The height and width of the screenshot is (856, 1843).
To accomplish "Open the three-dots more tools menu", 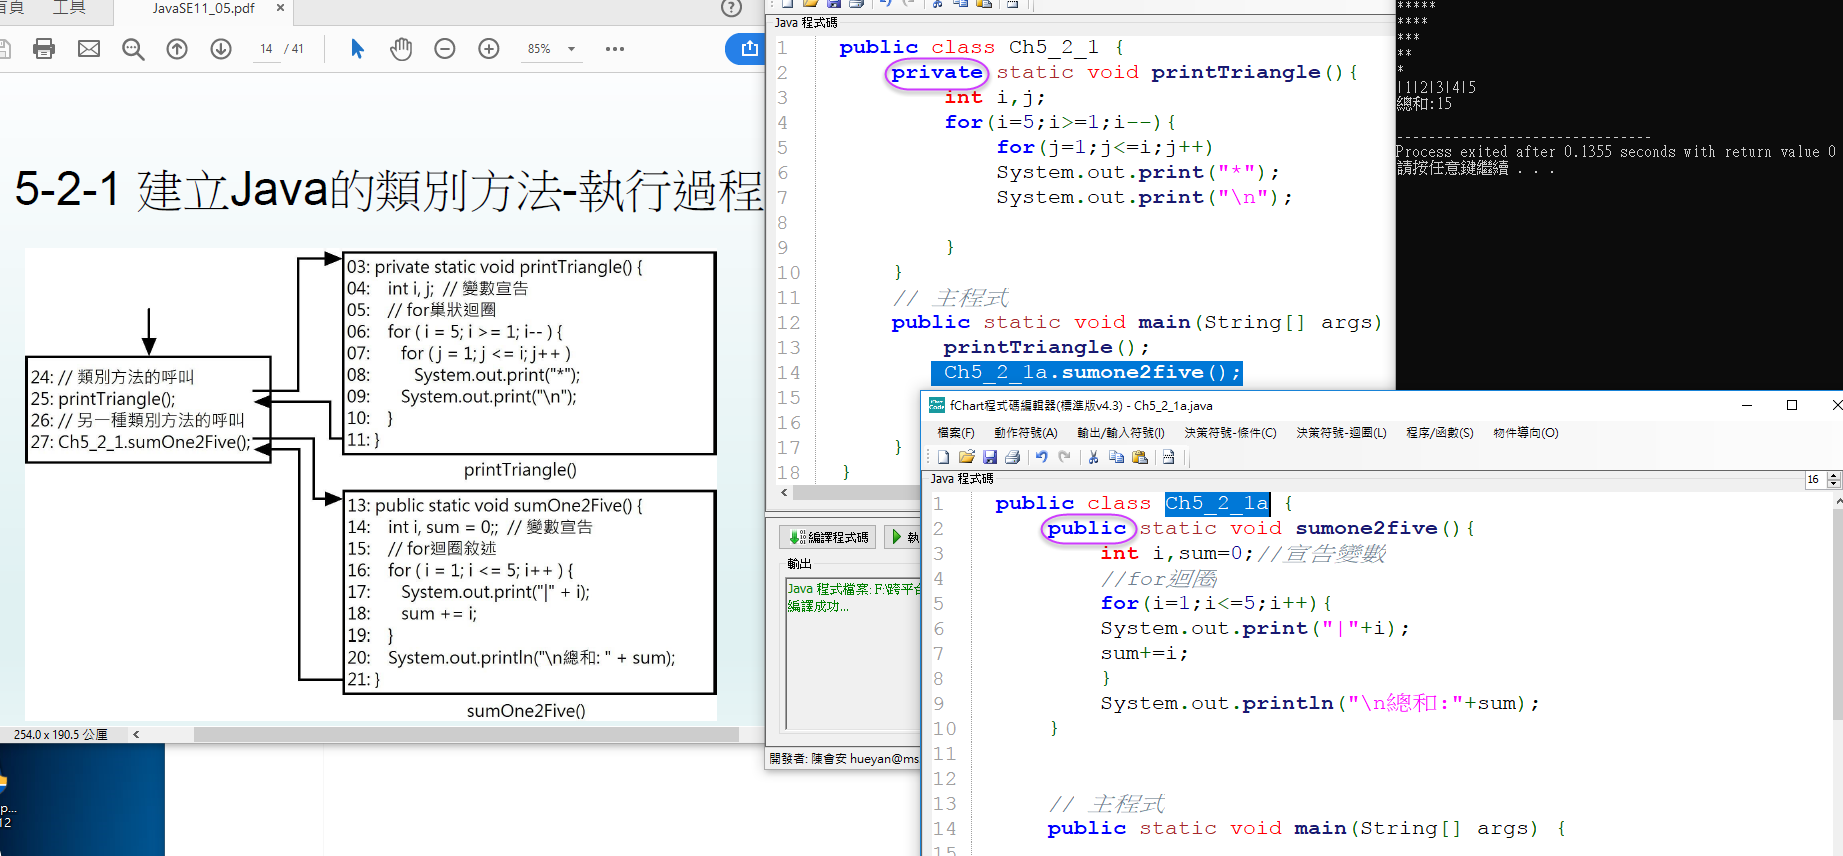I will click(x=614, y=49).
